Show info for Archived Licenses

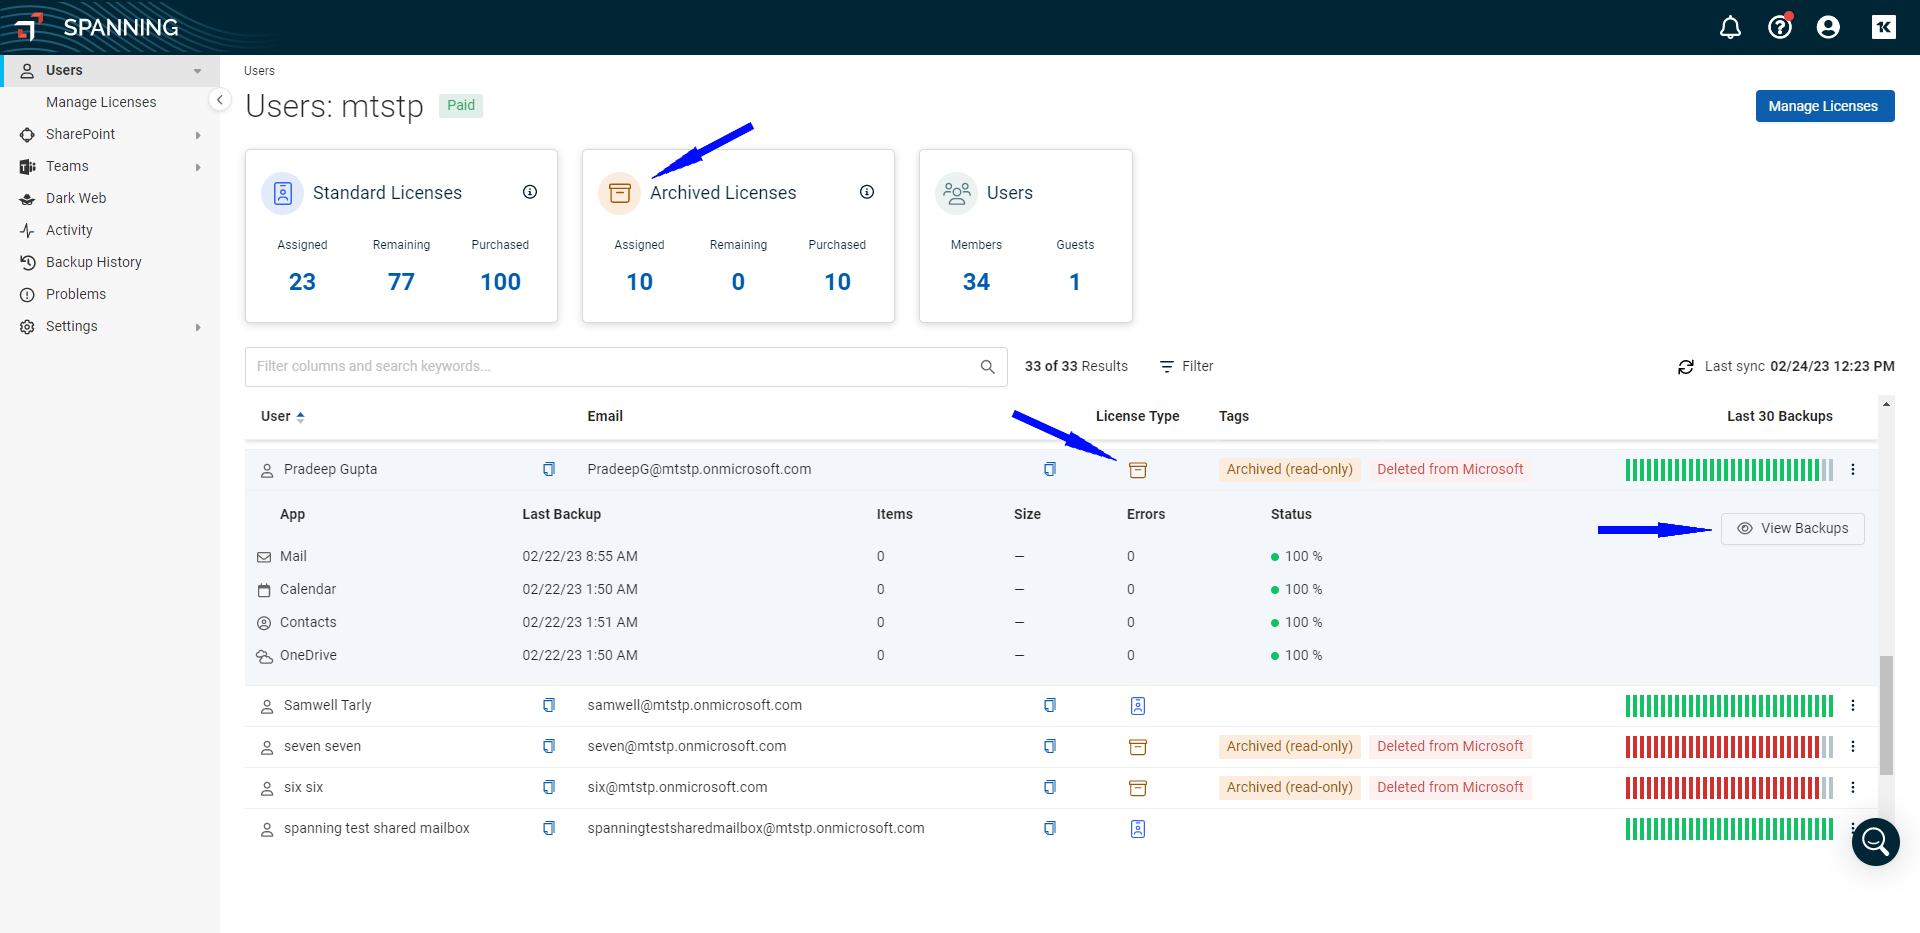[867, 192]
